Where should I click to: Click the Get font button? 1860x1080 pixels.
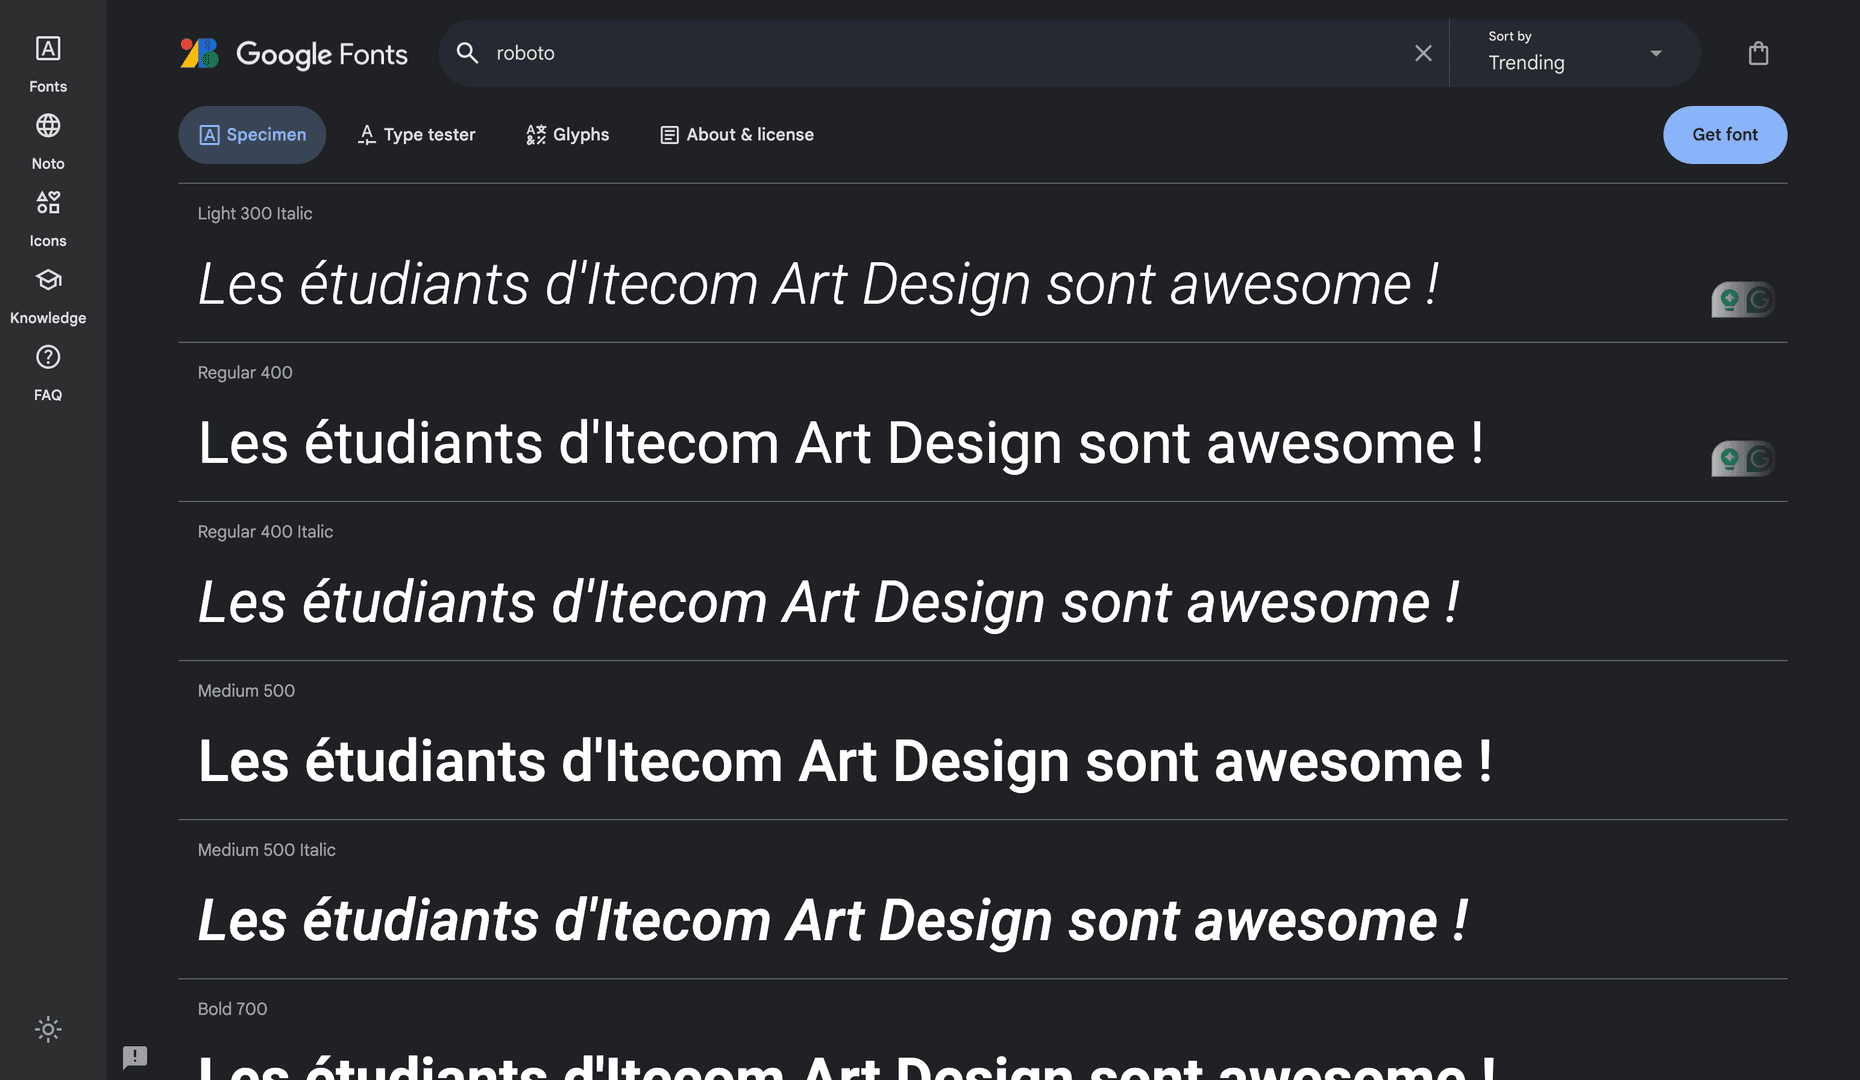coord(1725,135)
